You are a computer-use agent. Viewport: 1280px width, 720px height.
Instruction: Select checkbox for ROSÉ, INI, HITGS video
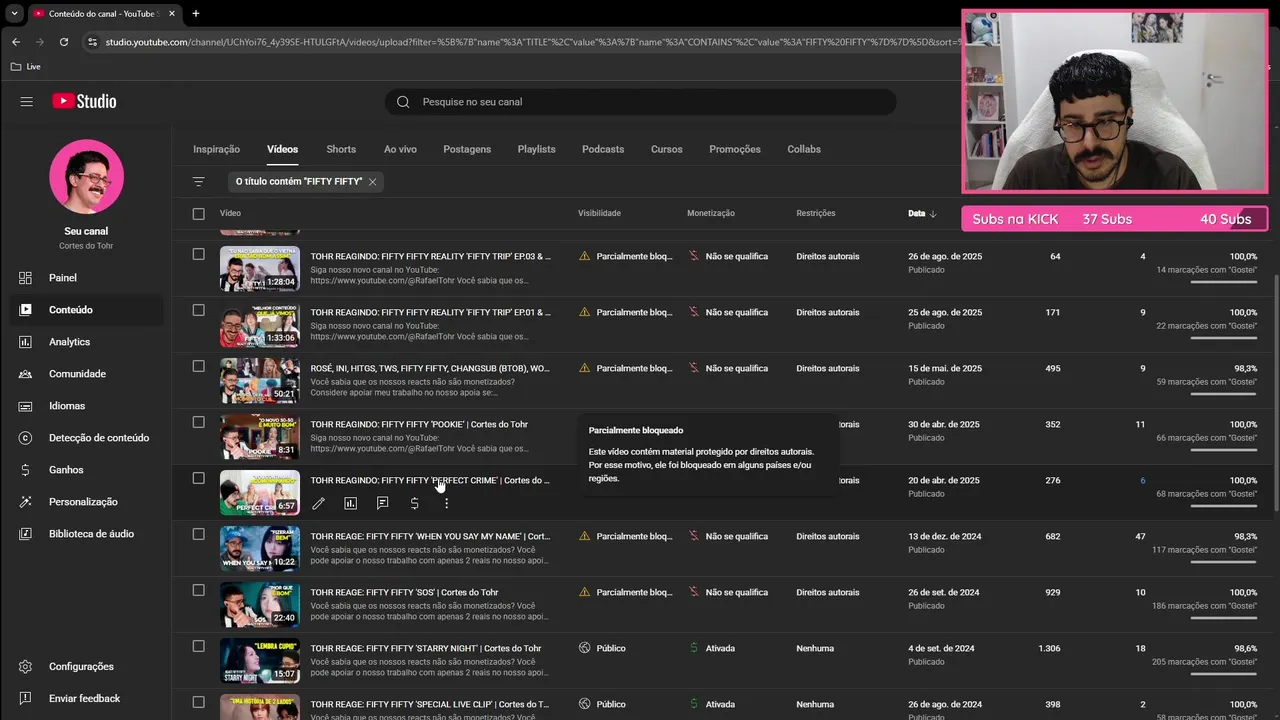198,366
